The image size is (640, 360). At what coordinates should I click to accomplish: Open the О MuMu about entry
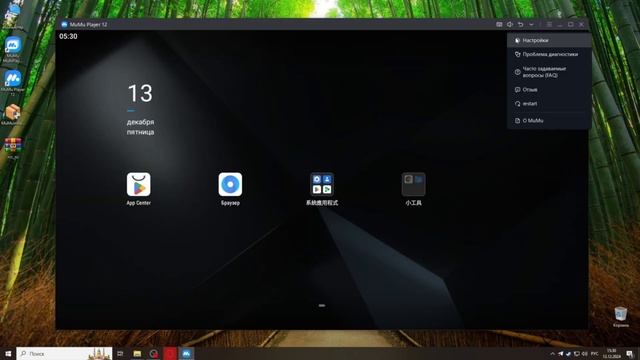point(549,120)
